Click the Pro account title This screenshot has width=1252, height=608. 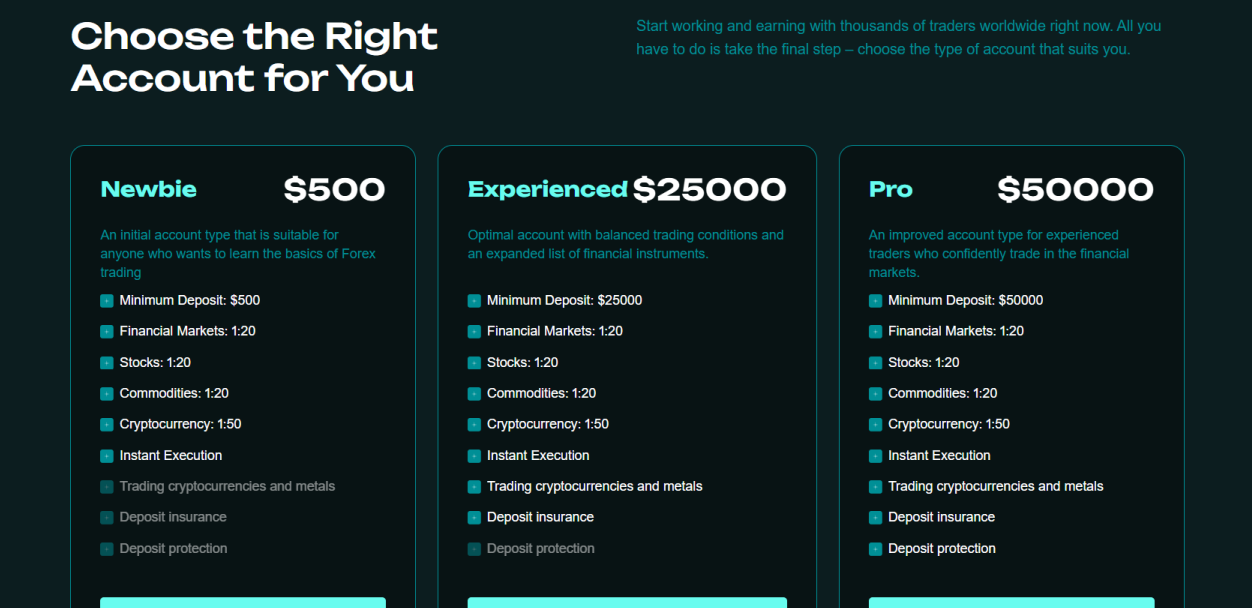pos(891,190)
